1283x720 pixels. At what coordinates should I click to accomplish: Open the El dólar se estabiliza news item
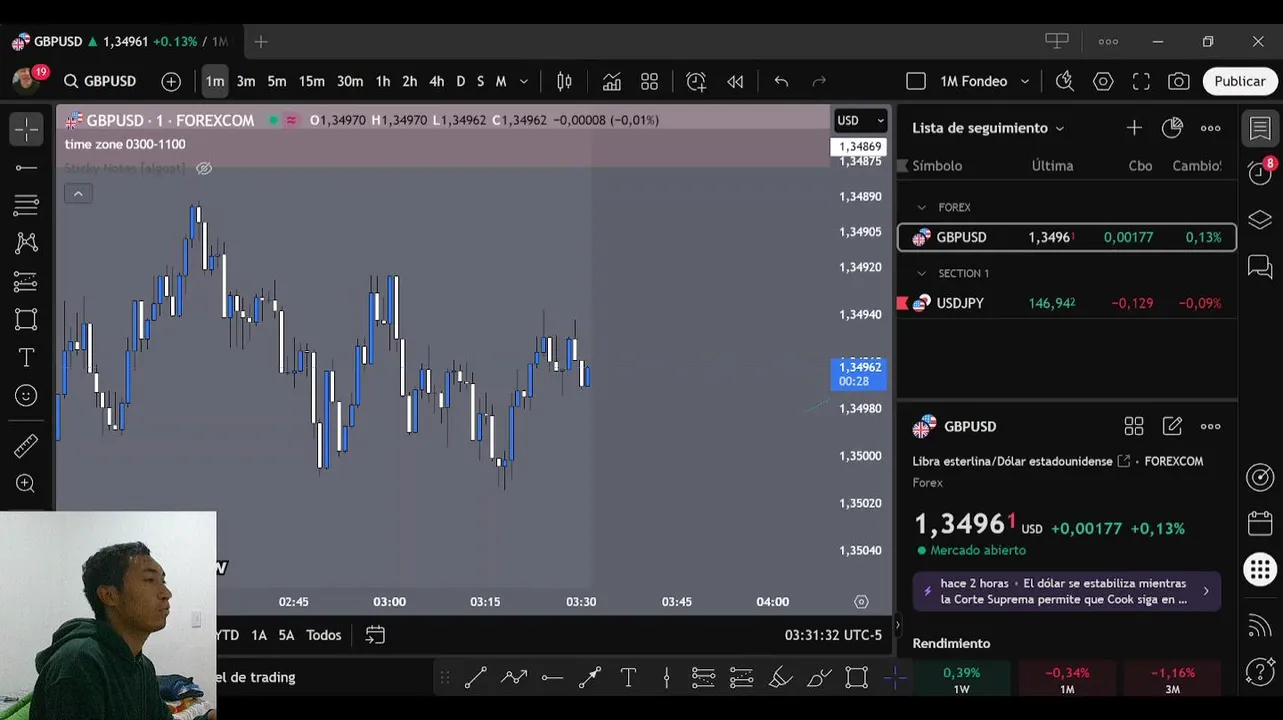pos(1067,591)
